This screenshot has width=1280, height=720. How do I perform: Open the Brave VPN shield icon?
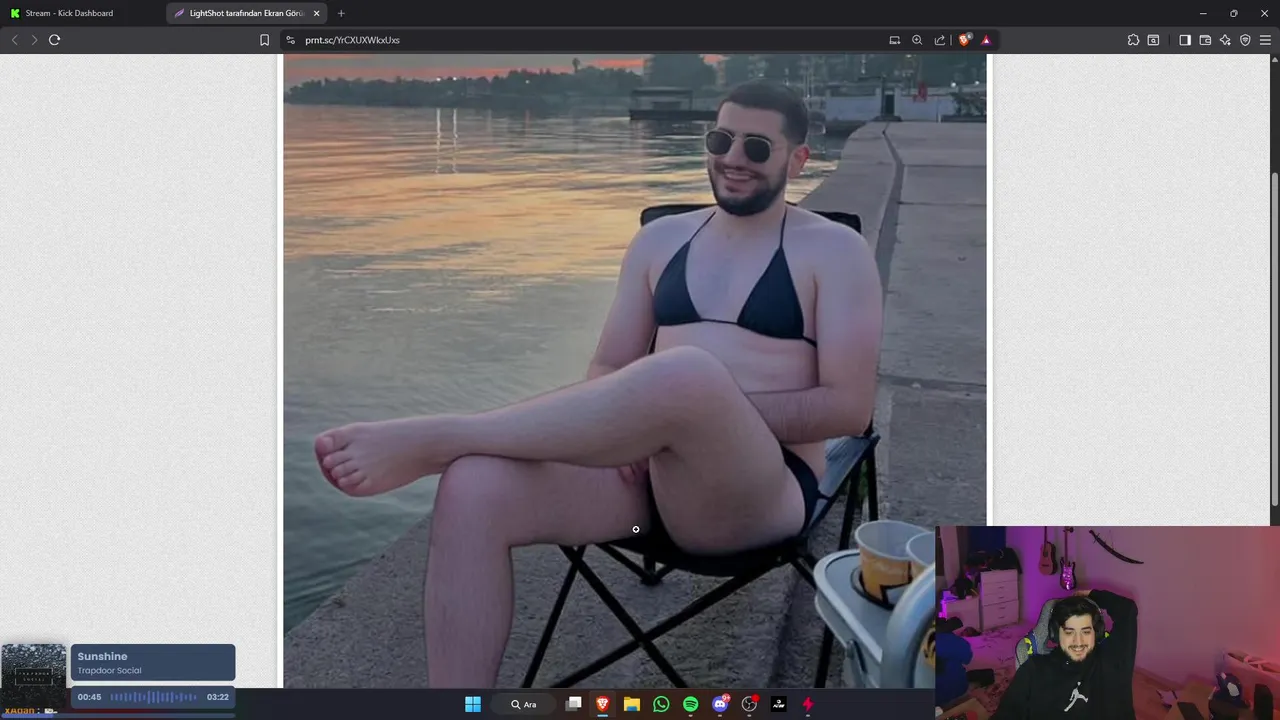coord(1245,40)
